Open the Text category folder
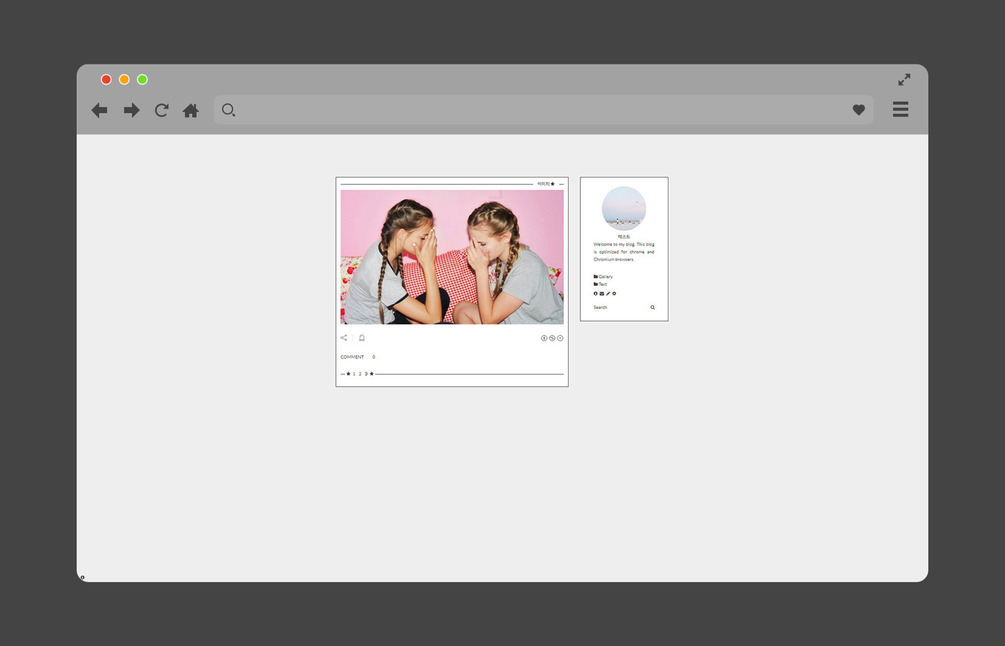Viewport: 1005px width, 646px height. point(601,284)
